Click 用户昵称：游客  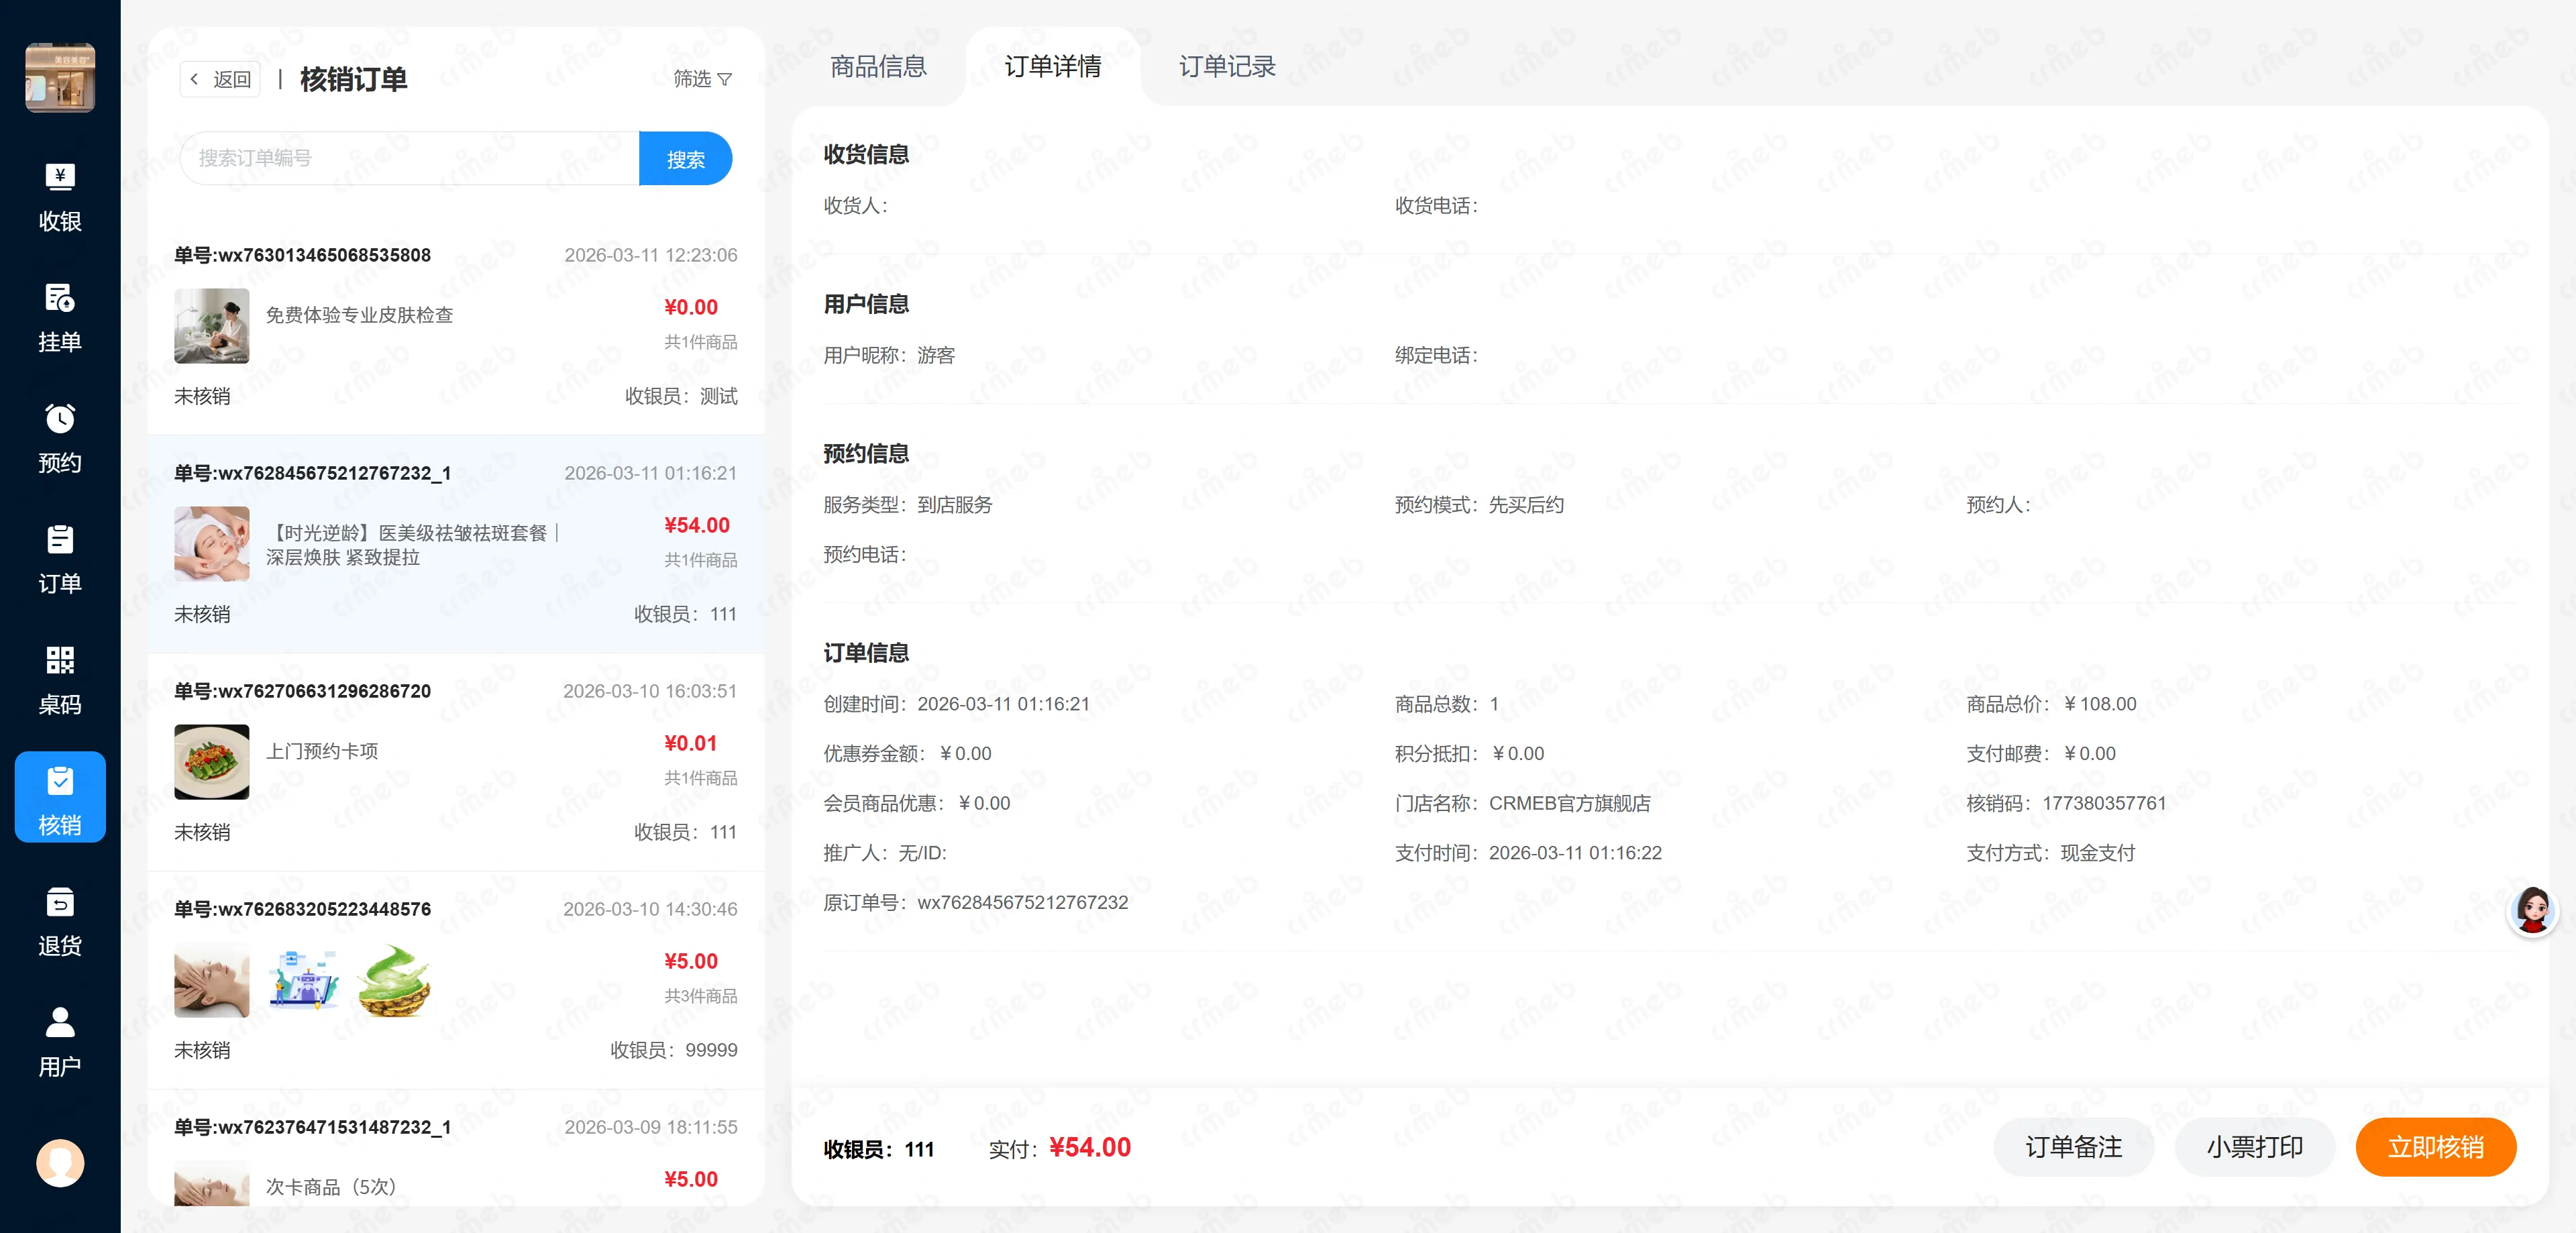(x=889, y=355)
